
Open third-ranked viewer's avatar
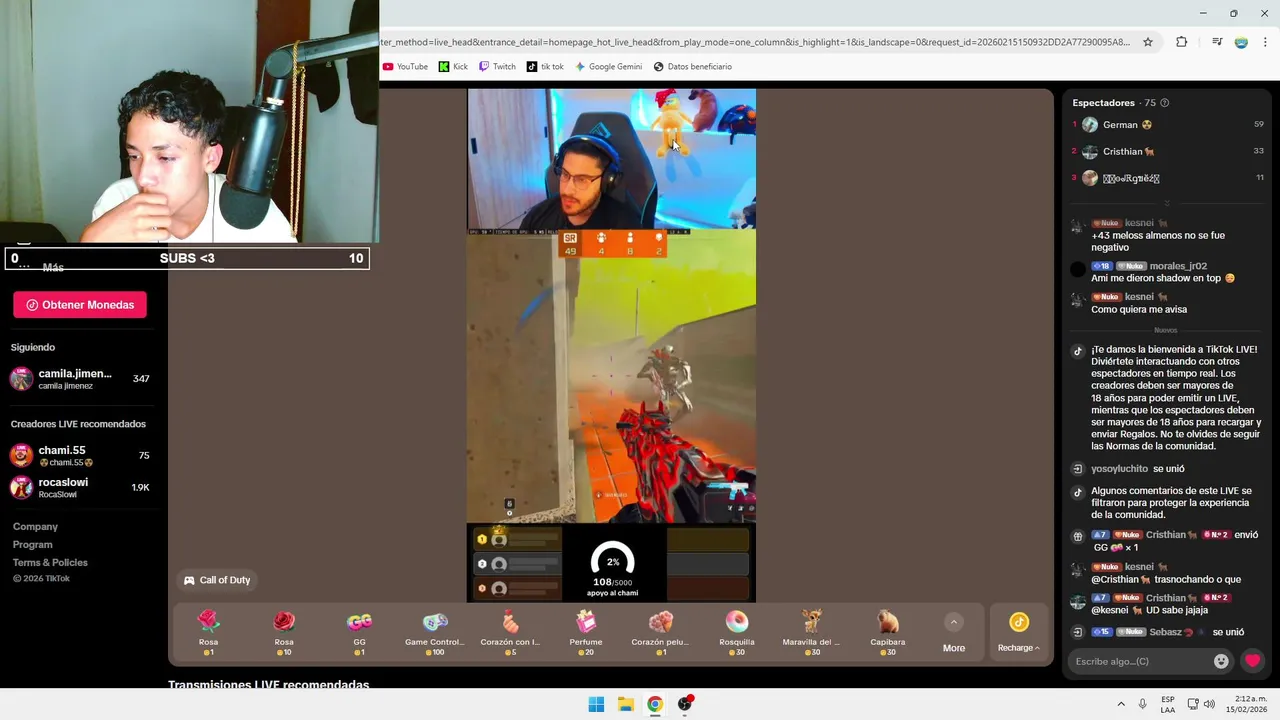[1090, 178]
